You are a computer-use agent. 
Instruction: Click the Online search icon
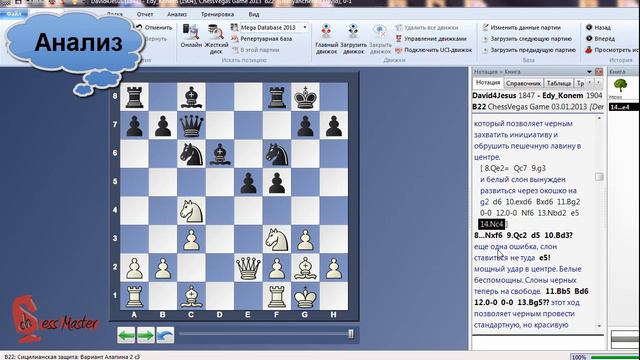191,36
